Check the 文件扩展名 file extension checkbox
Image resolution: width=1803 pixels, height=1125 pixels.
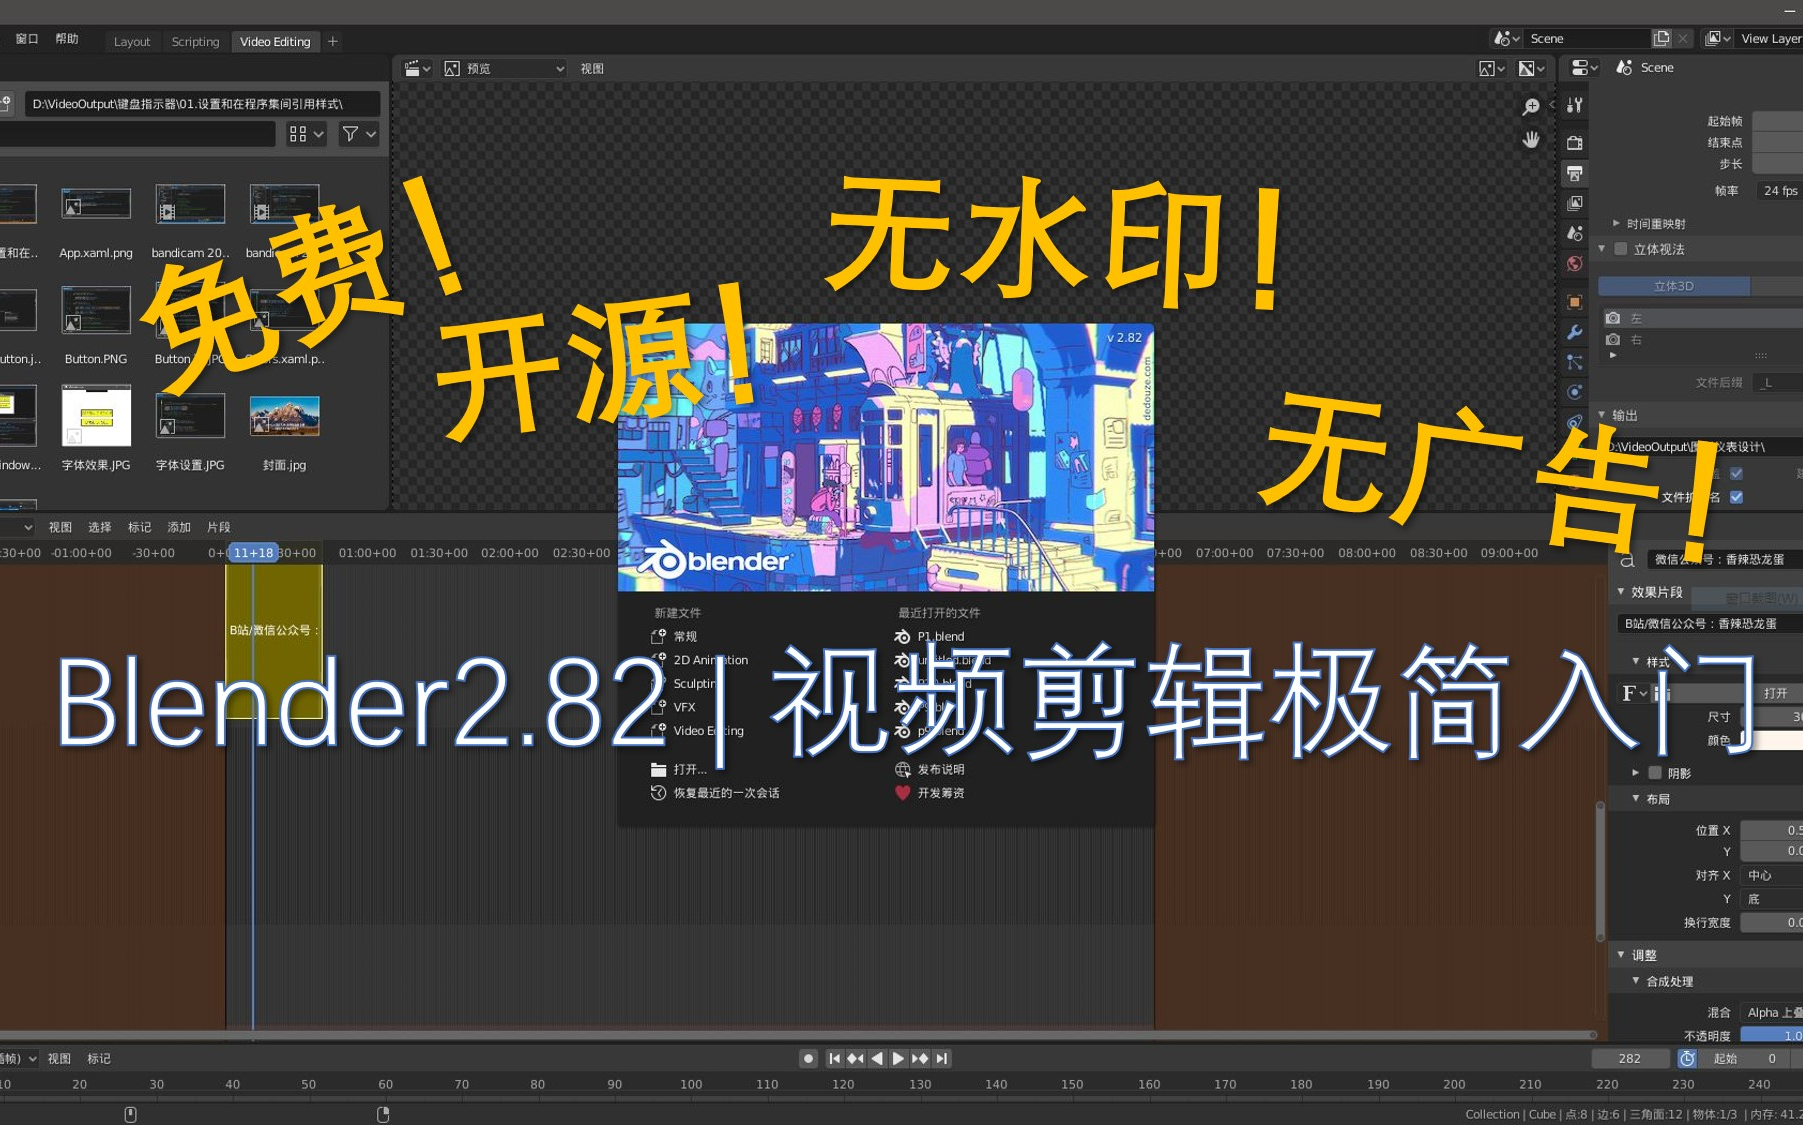click(1737, 497)
